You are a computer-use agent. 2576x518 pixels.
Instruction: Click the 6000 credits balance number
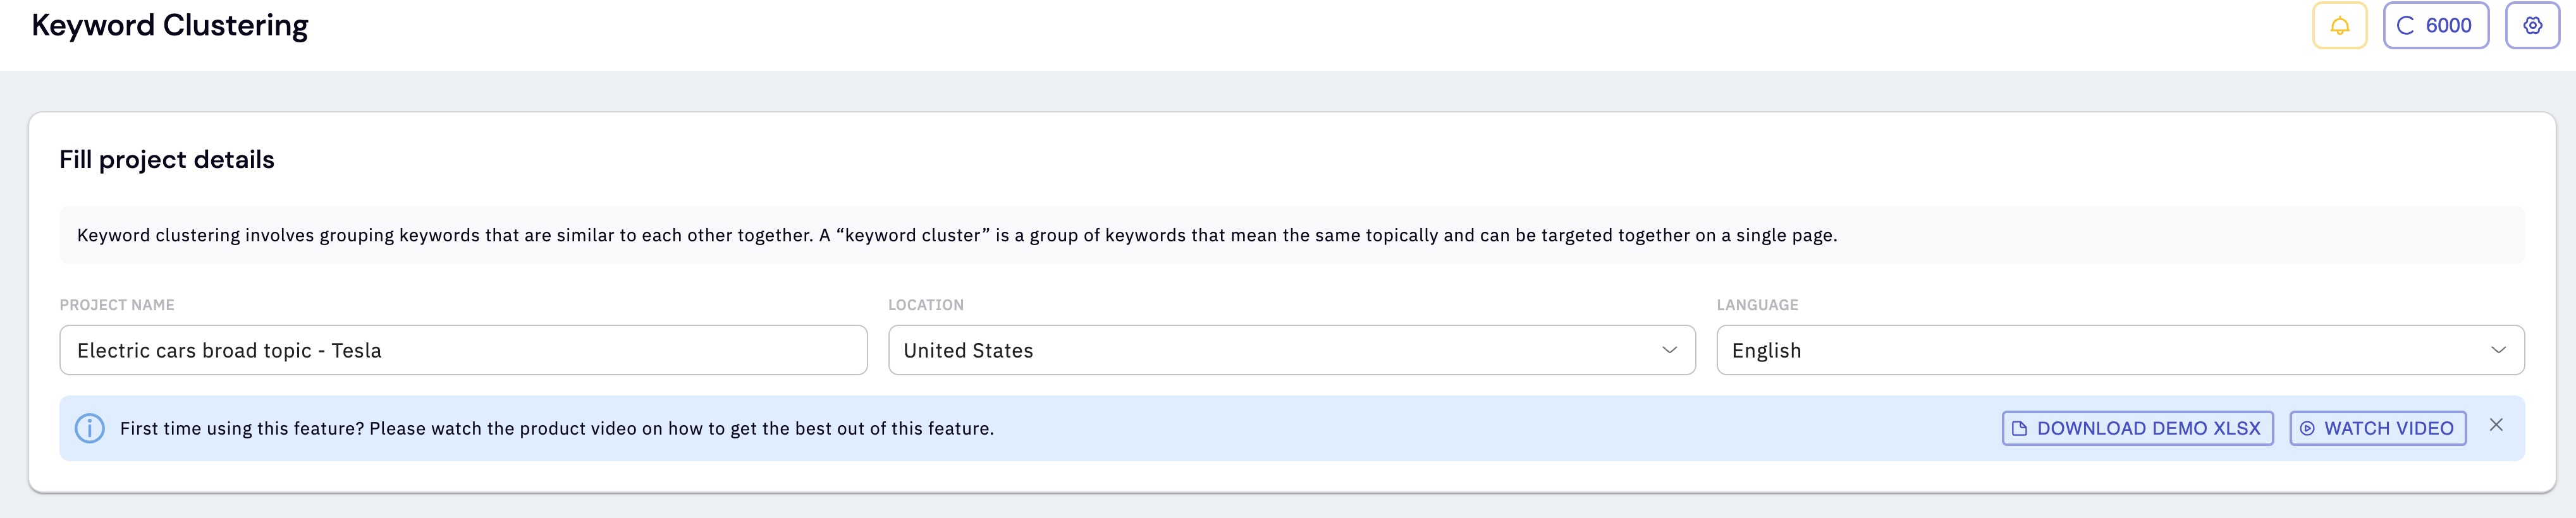coord(2448,26)
